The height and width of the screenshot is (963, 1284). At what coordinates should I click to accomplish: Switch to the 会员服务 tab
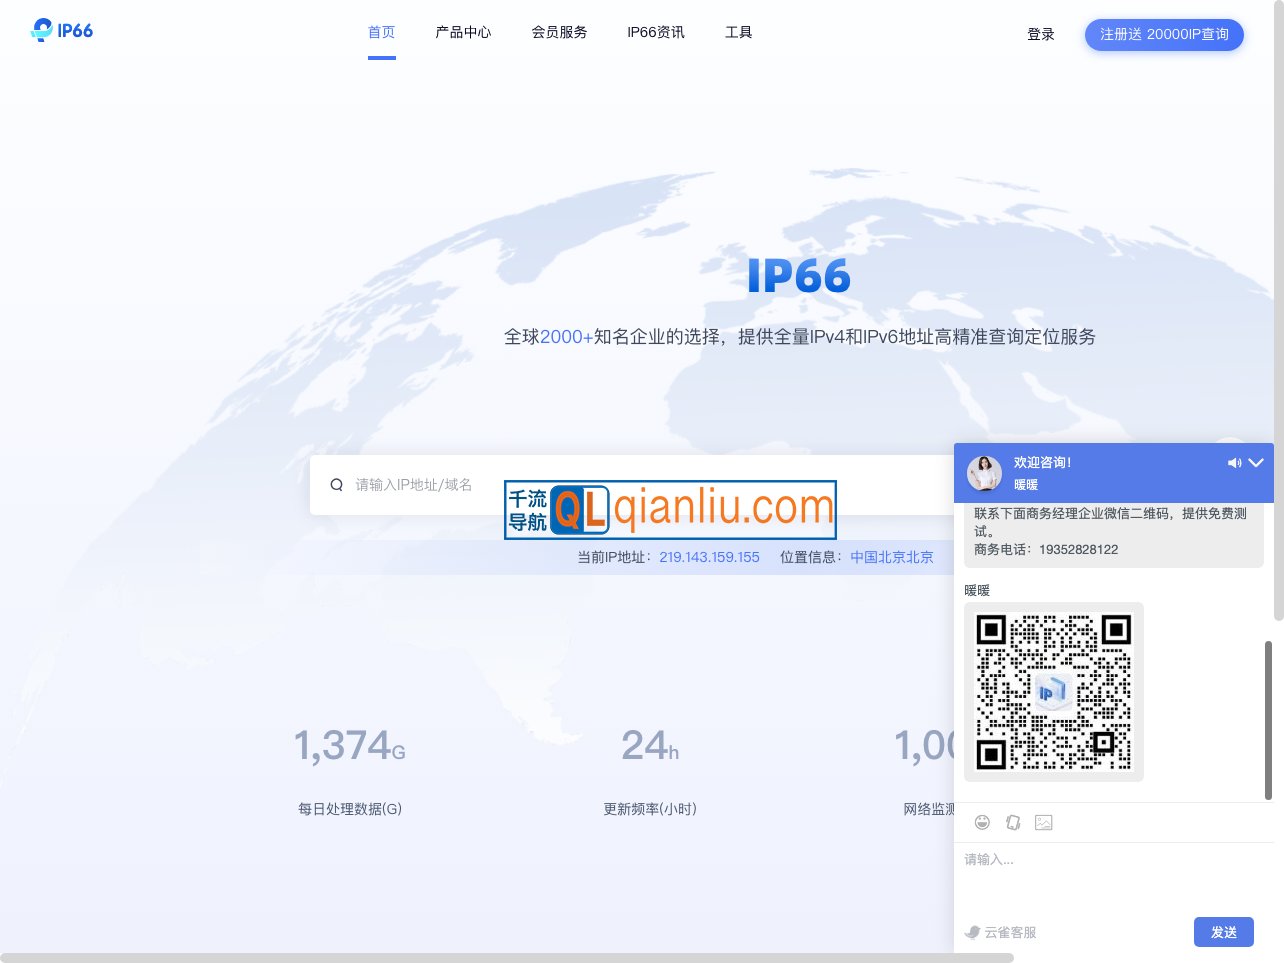click(559, 32)
